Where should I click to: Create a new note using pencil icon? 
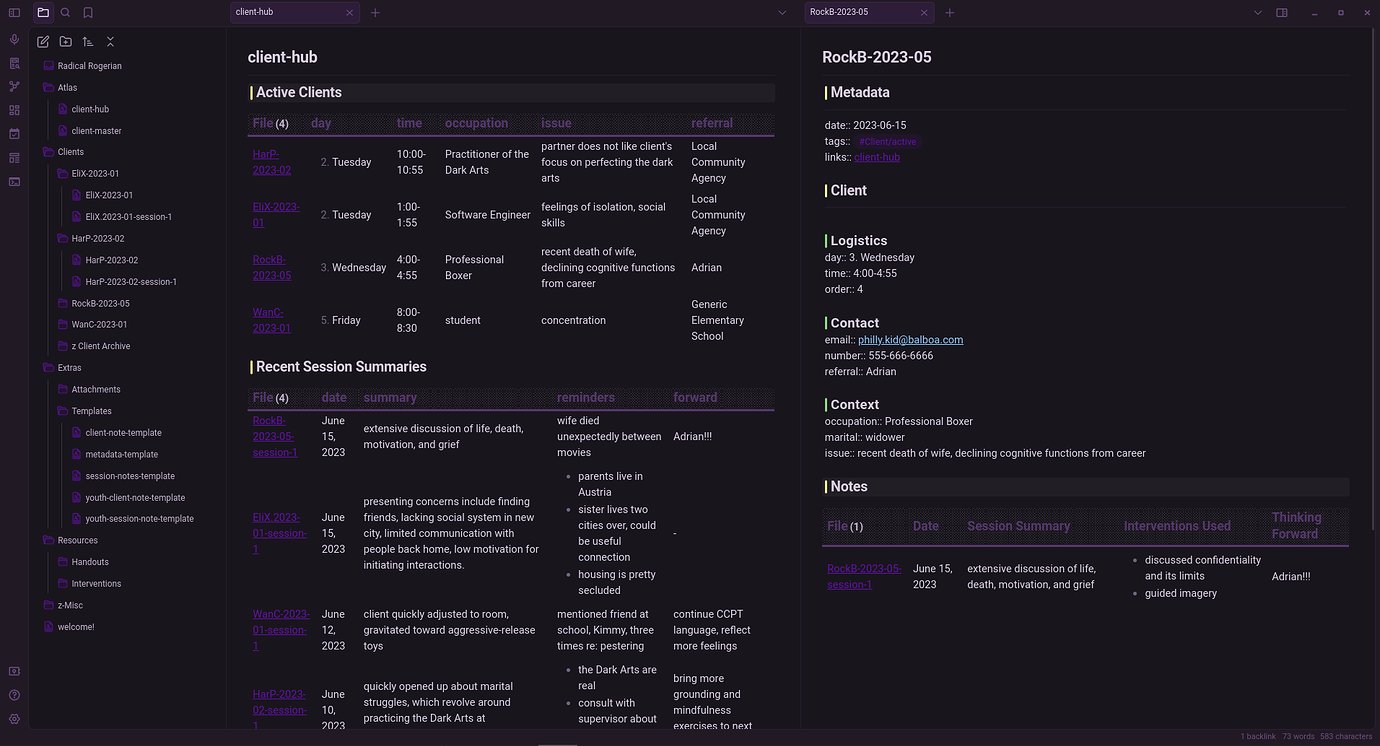click(x=42, y=41)
